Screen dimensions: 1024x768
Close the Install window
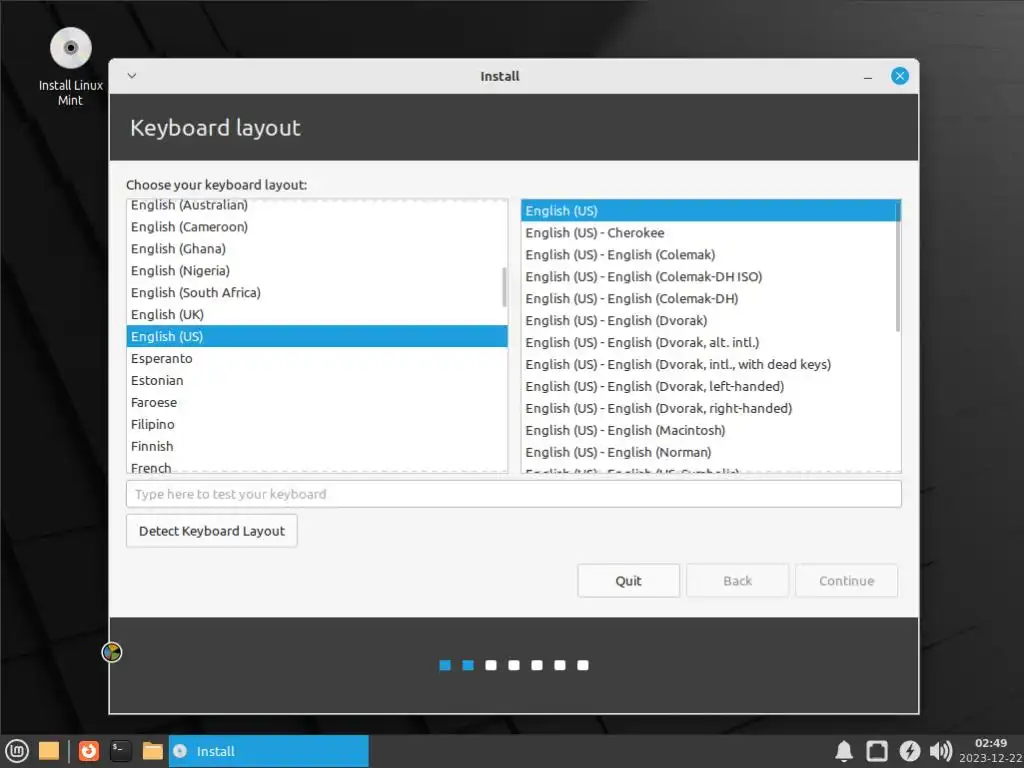899,76
